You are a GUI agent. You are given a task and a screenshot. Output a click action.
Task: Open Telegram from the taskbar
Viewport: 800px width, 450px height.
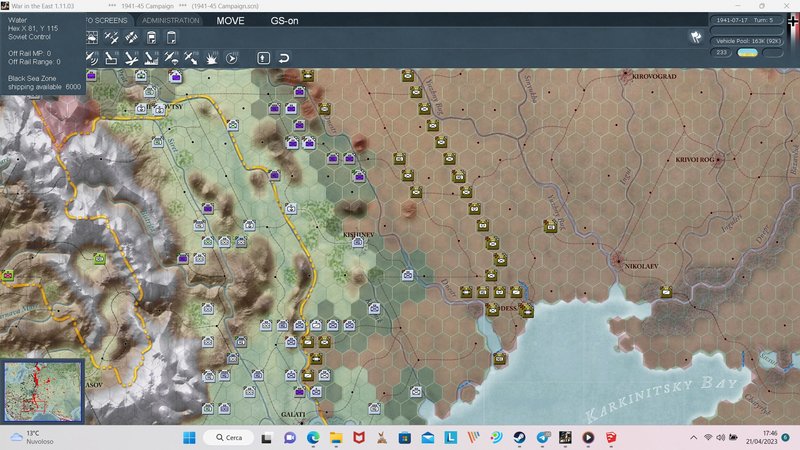click(x=542, y=438)
